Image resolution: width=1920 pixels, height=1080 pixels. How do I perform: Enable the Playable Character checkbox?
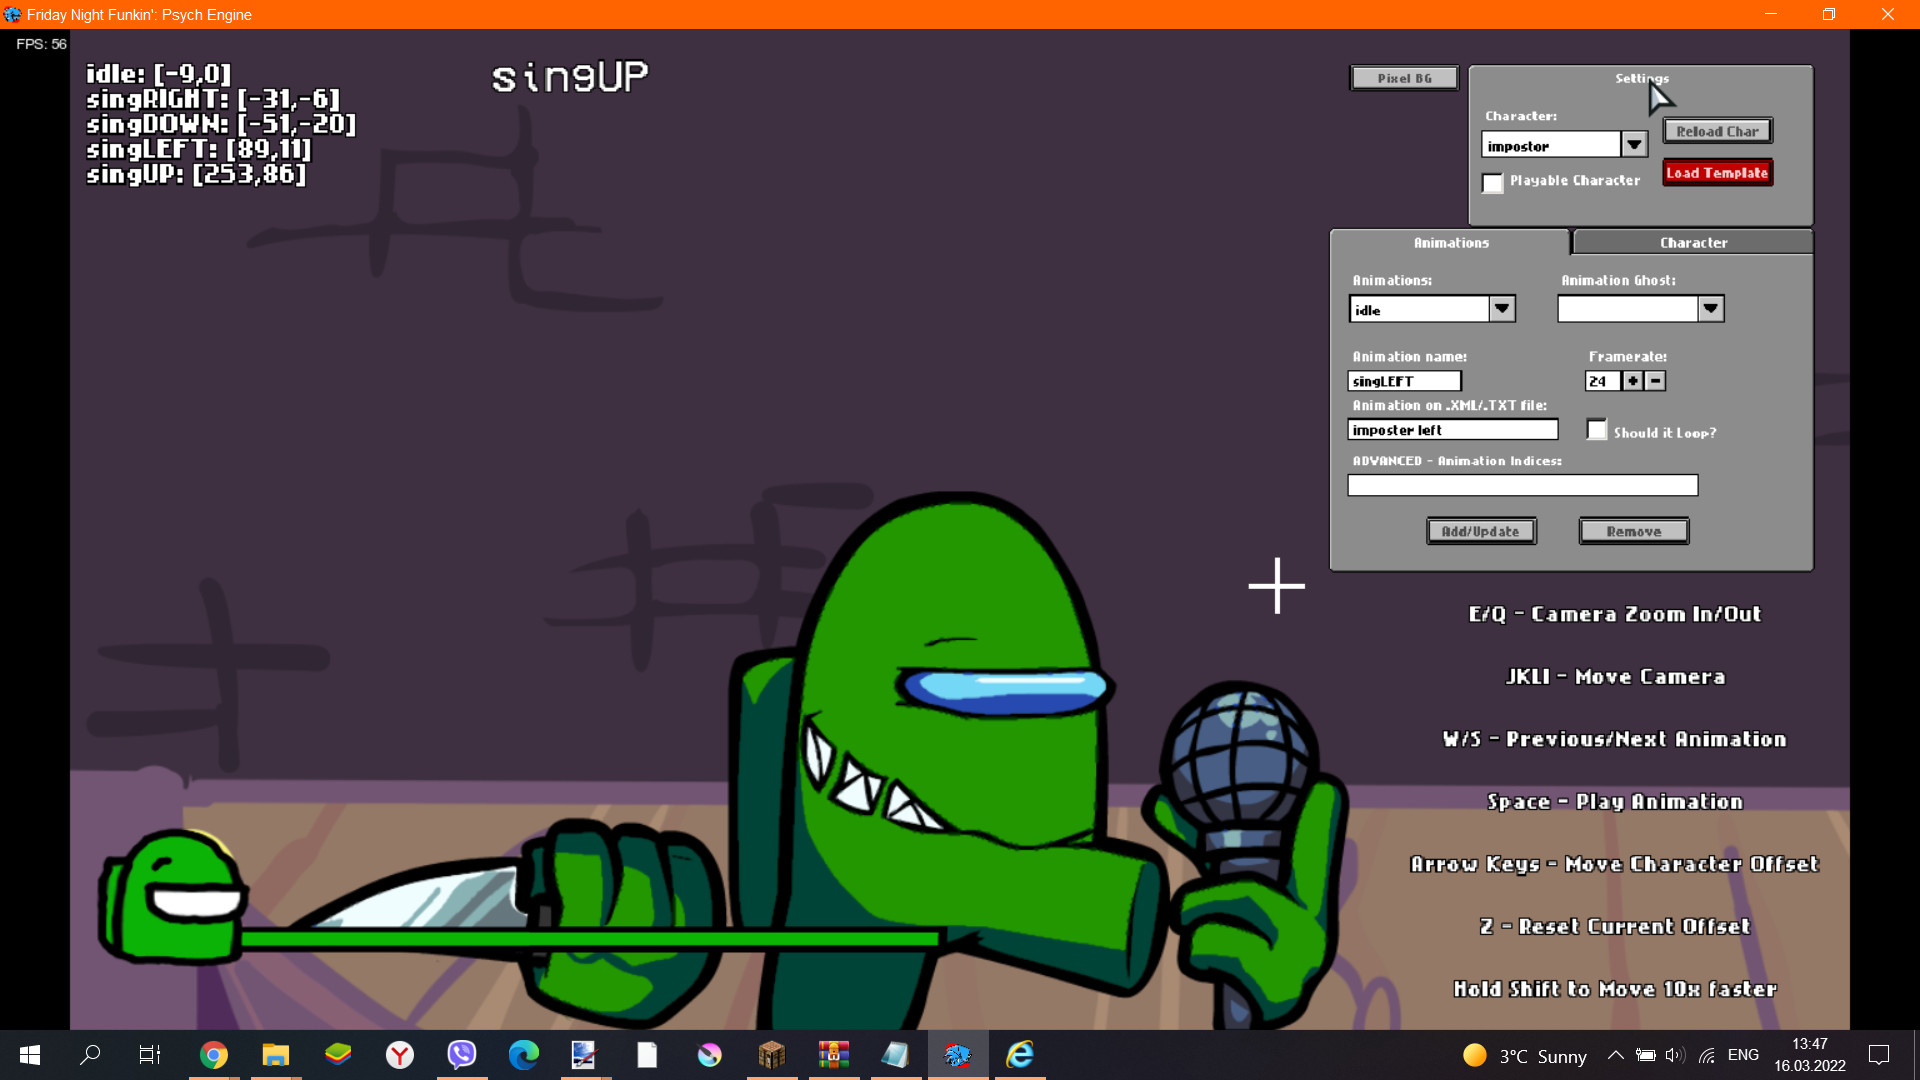[1493, 183]
